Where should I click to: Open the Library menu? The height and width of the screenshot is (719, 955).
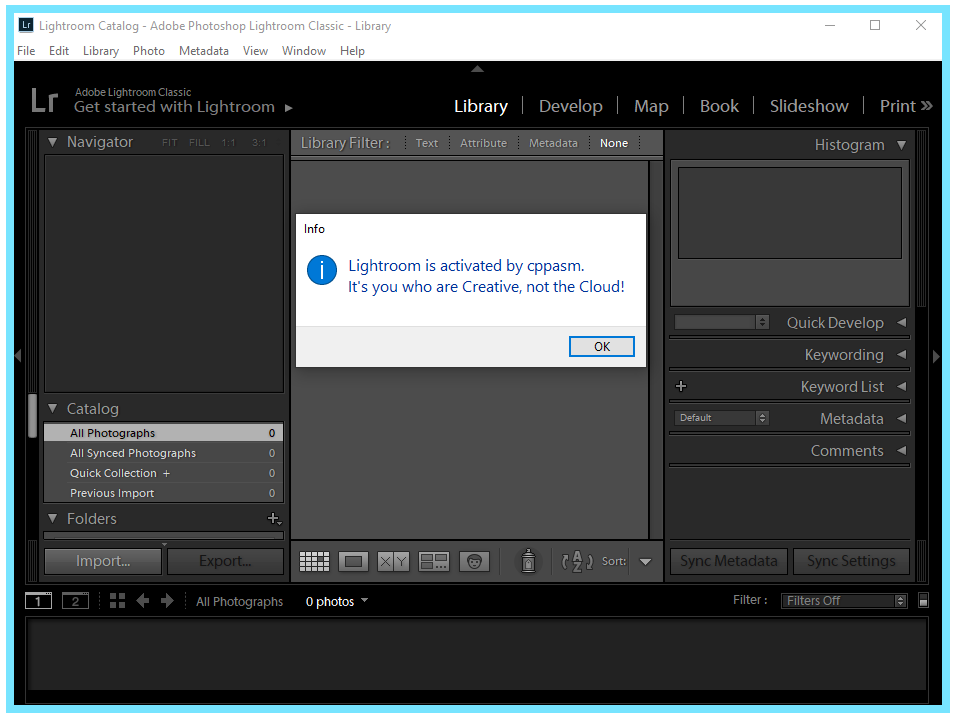coord(100,51)
